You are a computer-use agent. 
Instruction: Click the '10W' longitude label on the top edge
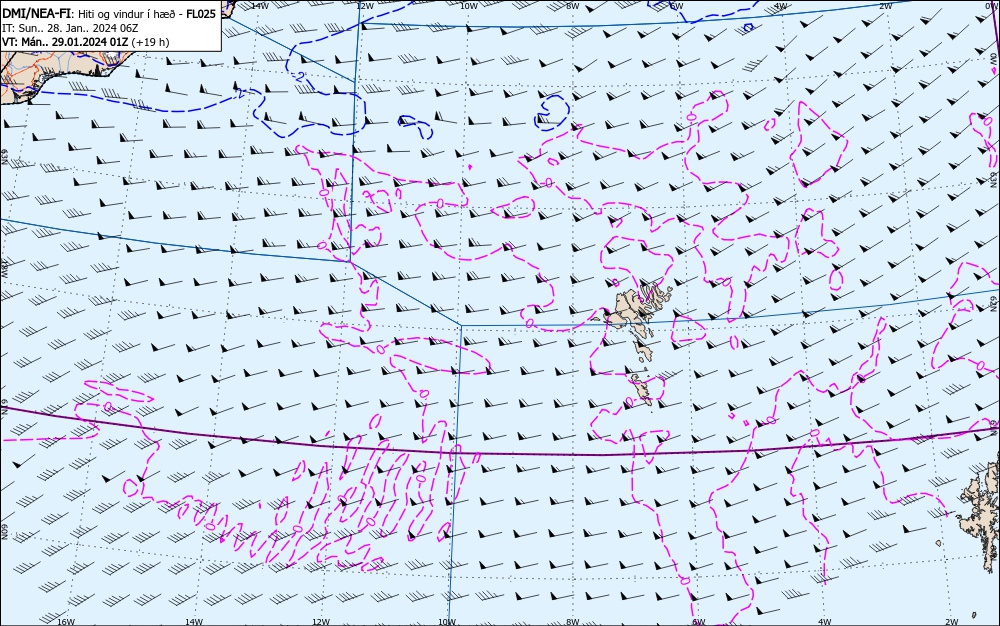coord(469,5)
